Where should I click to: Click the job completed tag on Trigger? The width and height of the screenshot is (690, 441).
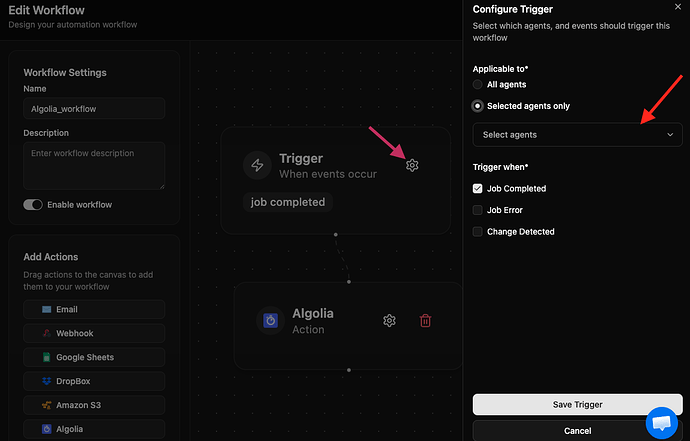pos(288,202)
